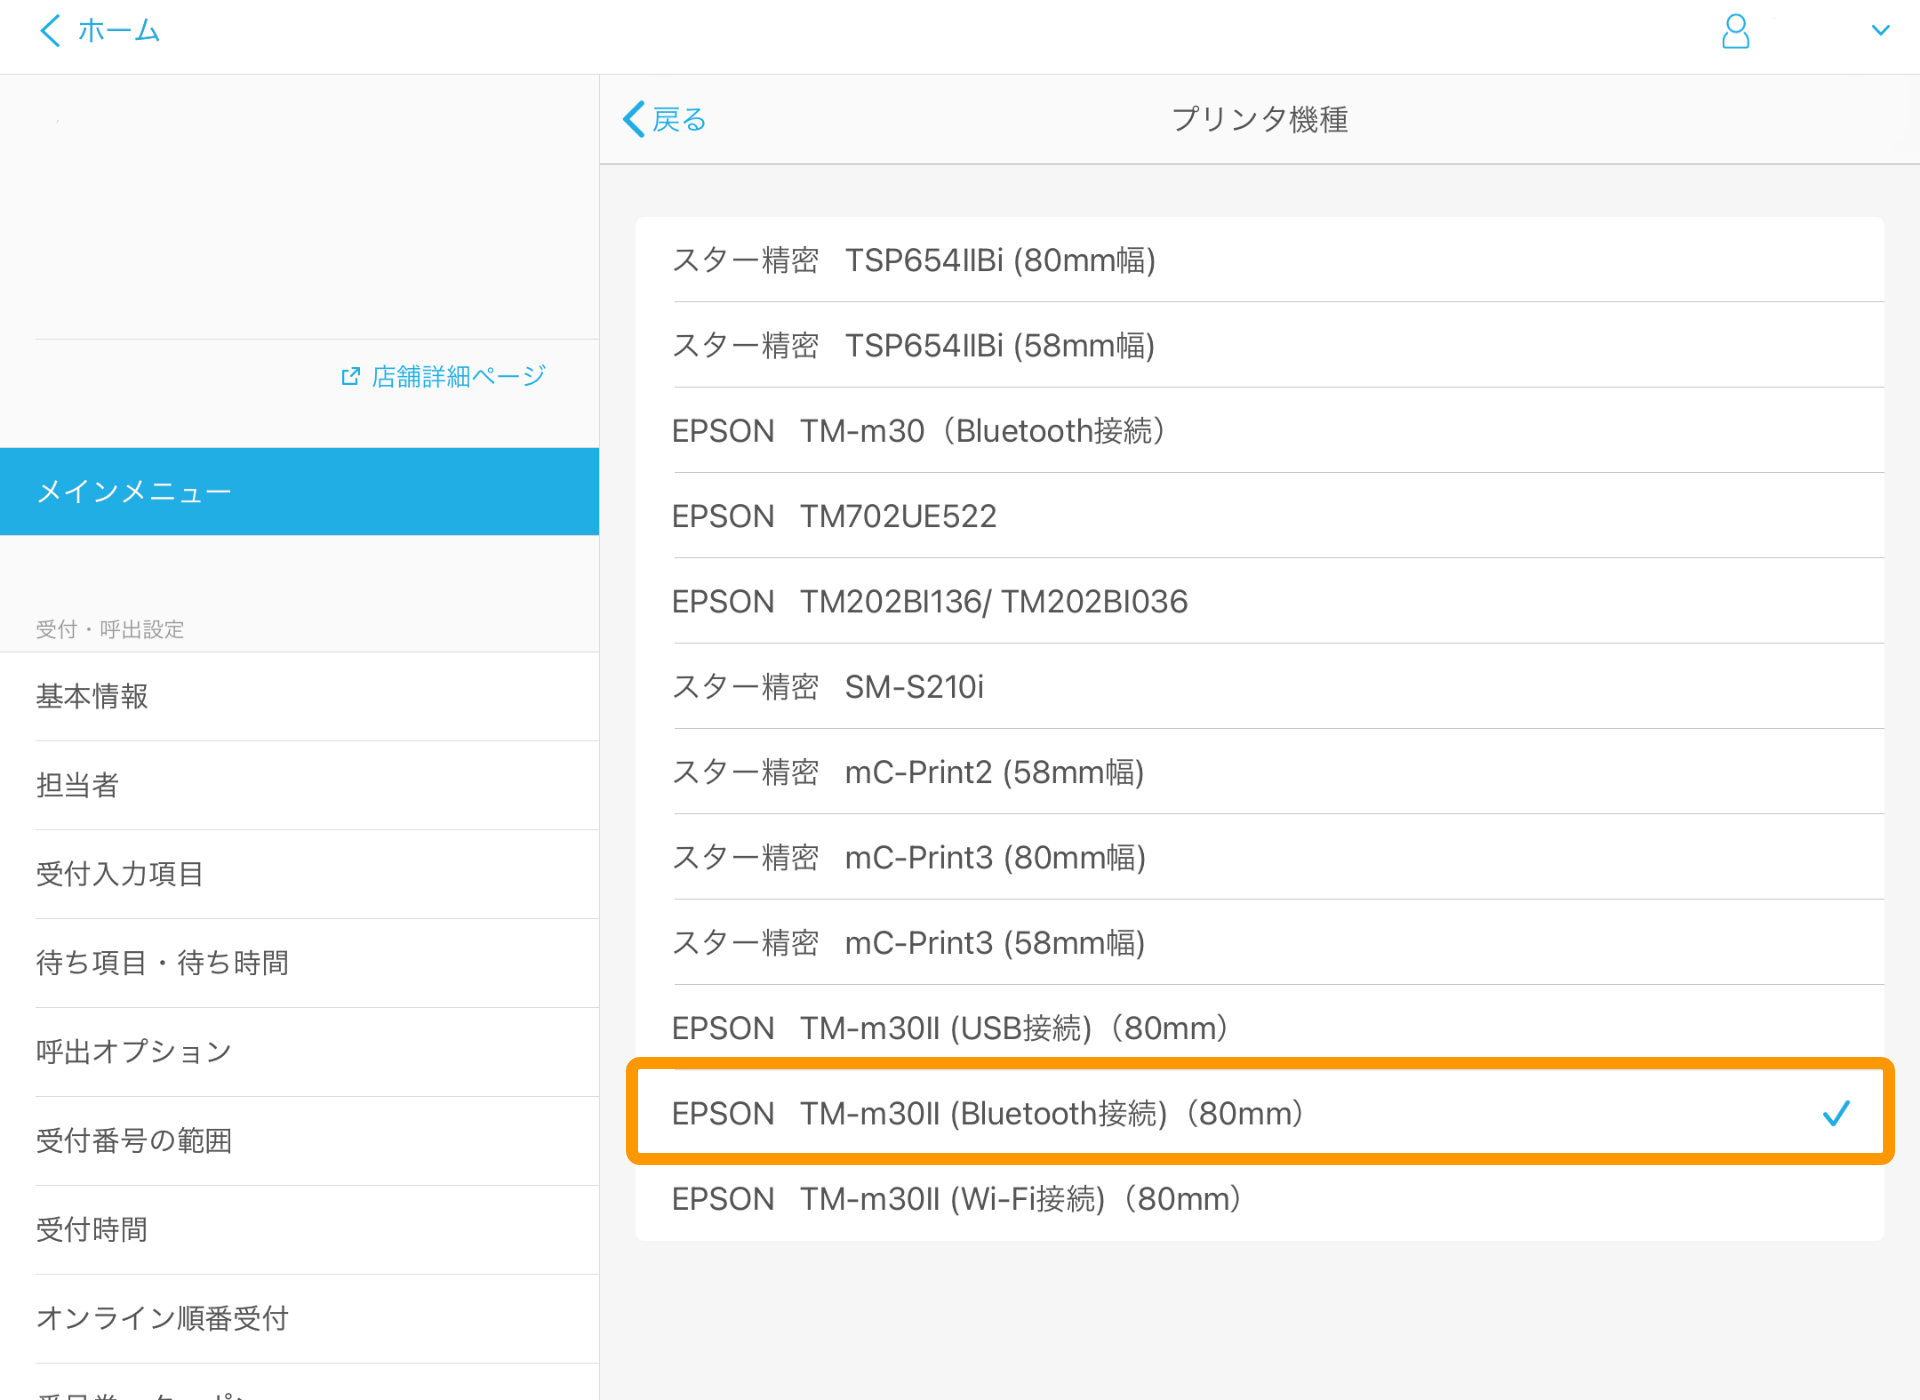Open 受付時間 settings

pyautogui.click(x=299, y=1230)
